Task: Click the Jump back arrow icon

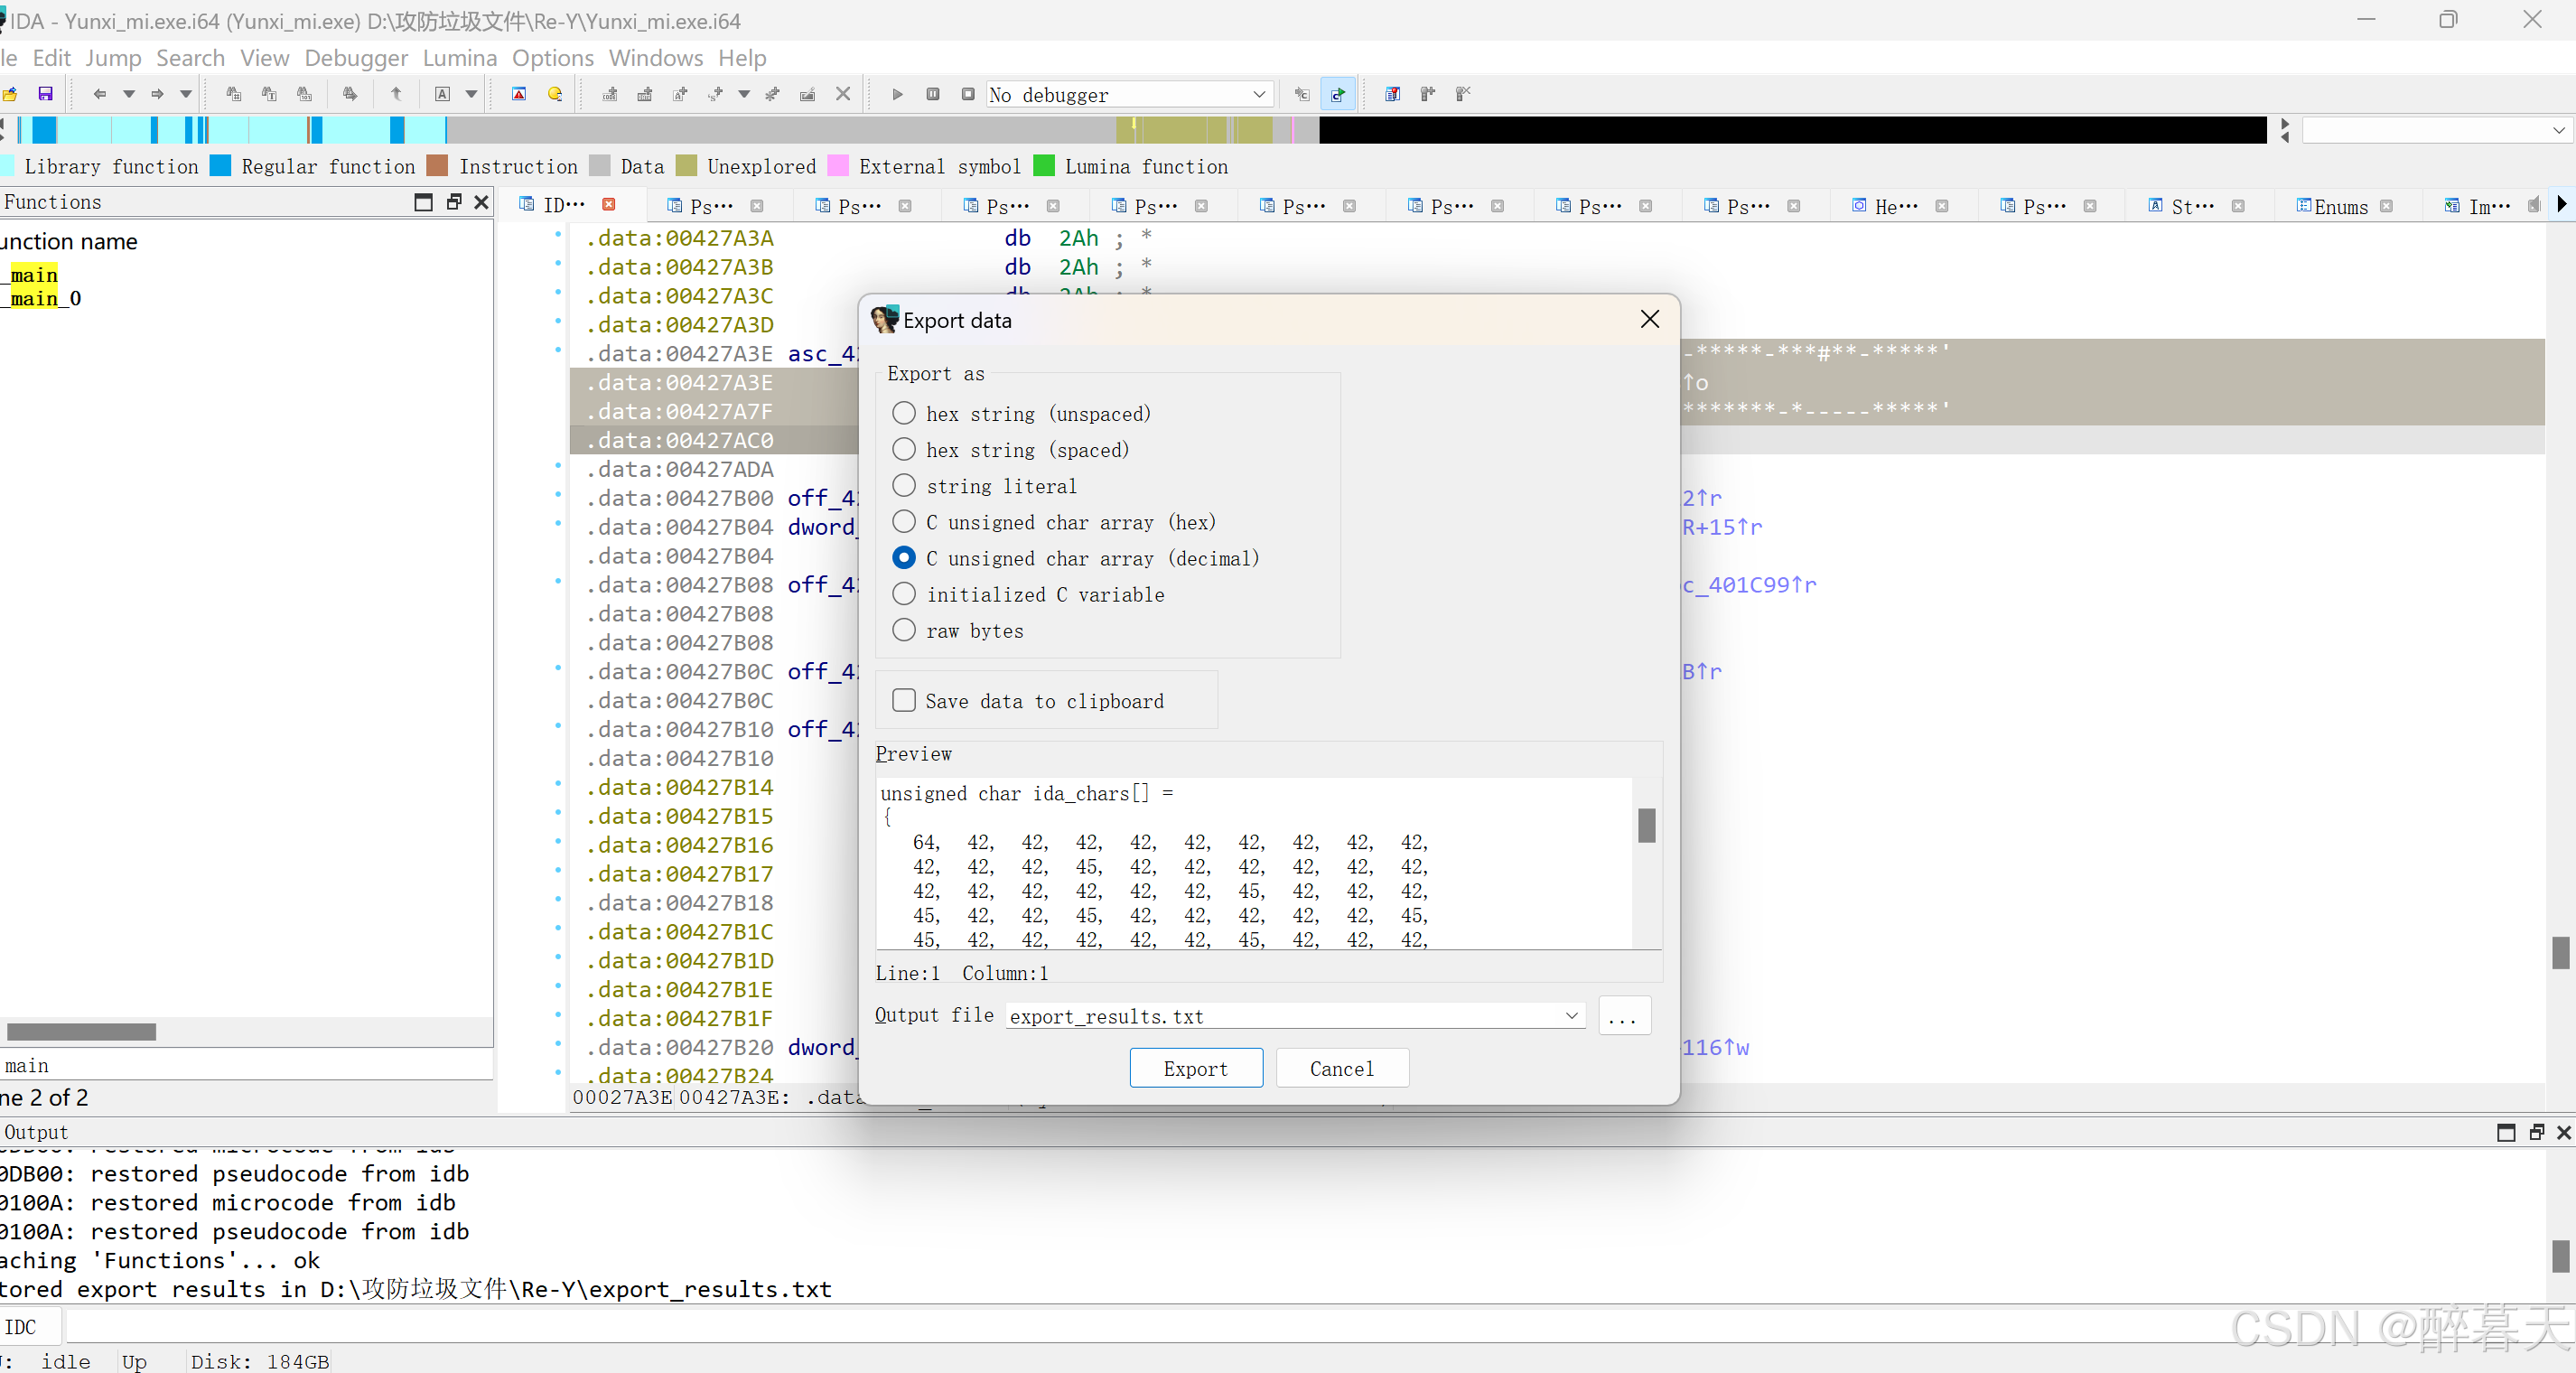Action: click(99, 94)
